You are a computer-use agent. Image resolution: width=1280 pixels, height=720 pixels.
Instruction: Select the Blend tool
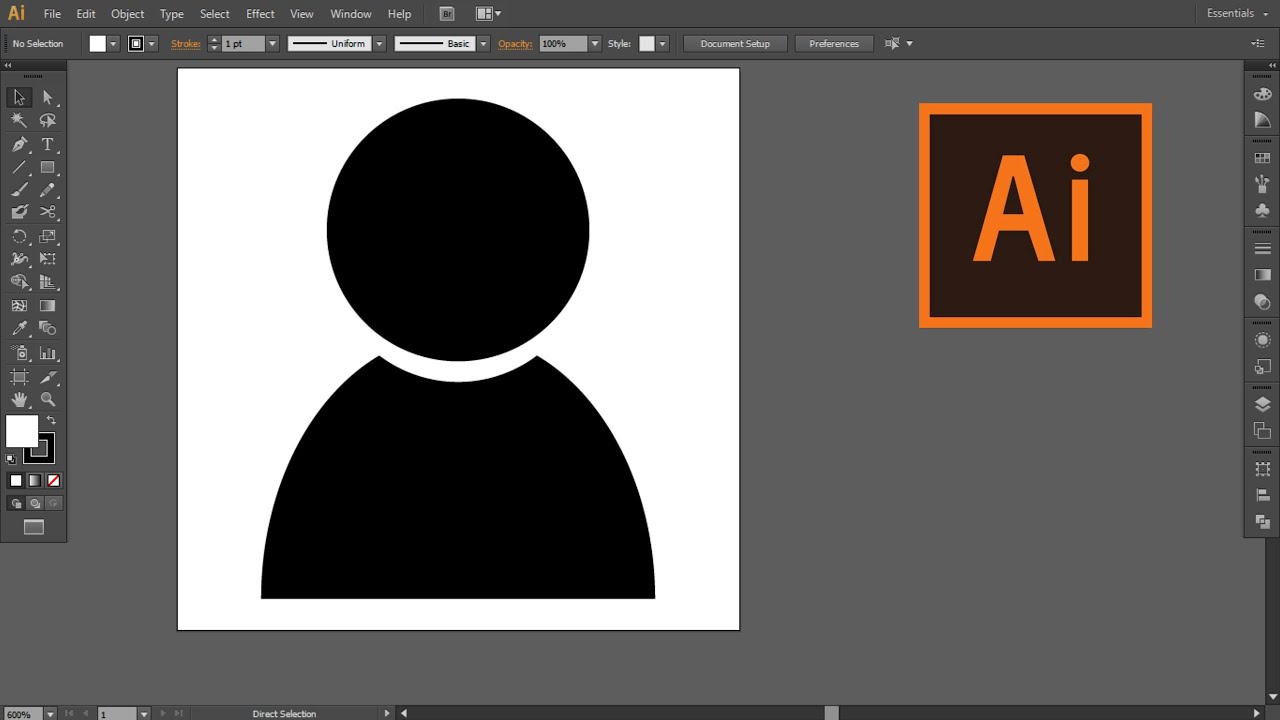click(x=47, y=329)
